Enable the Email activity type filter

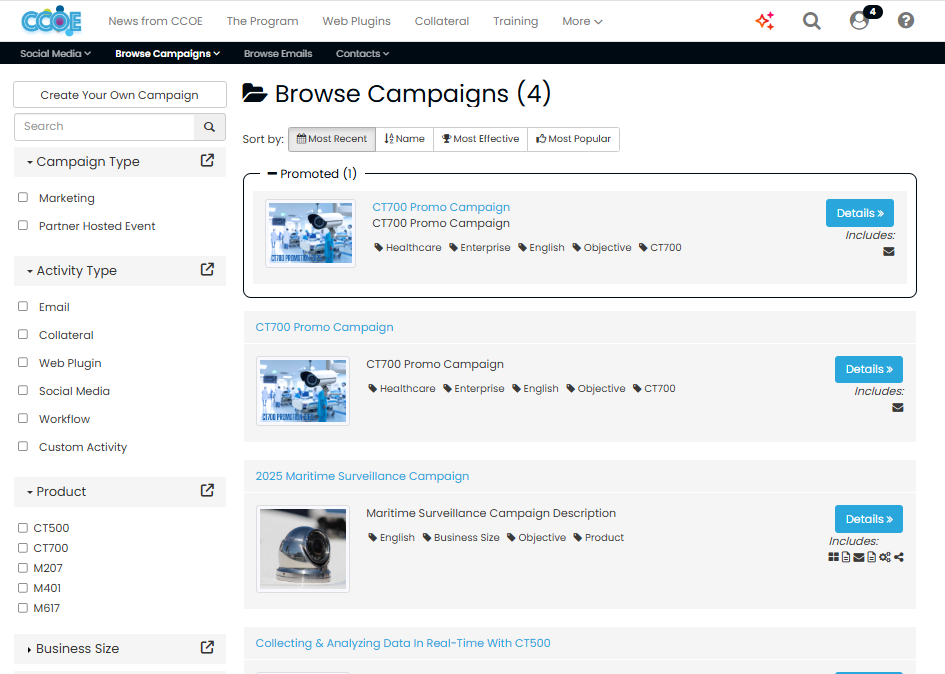point(24,307)
